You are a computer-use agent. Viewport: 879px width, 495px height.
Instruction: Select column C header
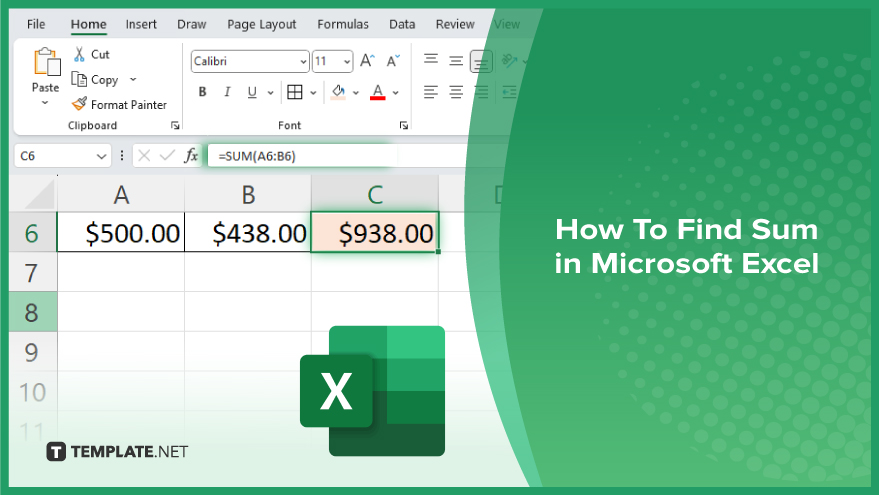coord(375,194)
